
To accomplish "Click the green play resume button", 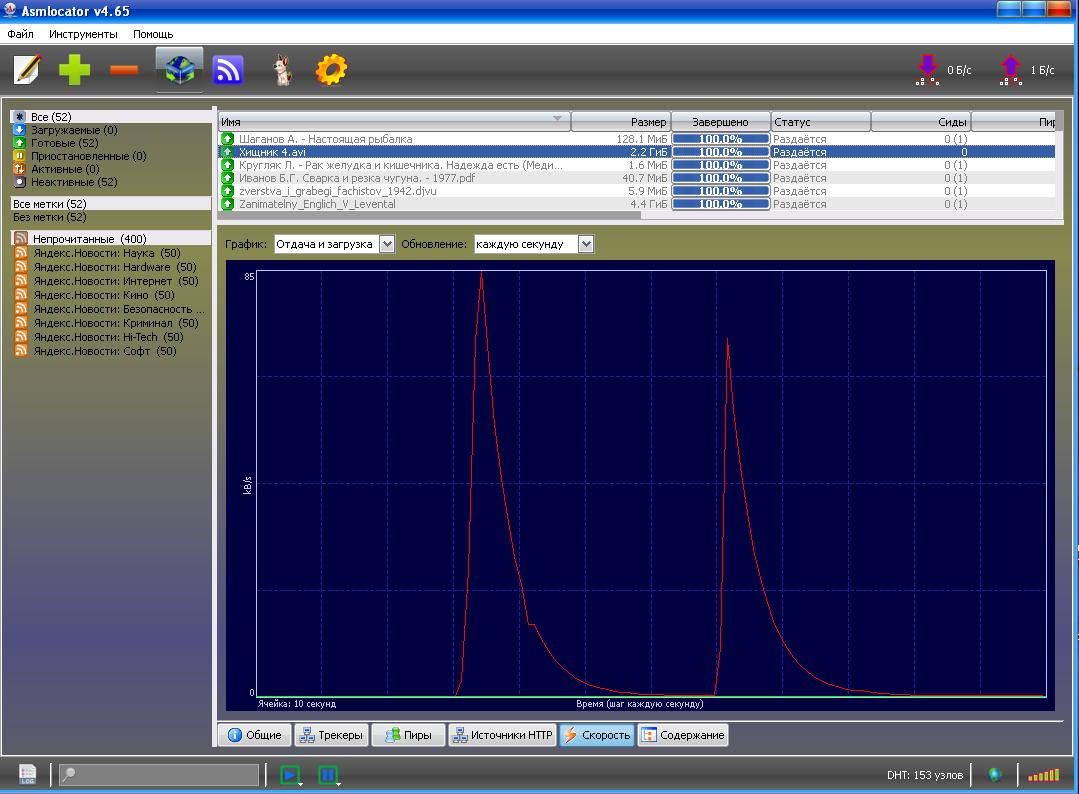I will 290,774.
